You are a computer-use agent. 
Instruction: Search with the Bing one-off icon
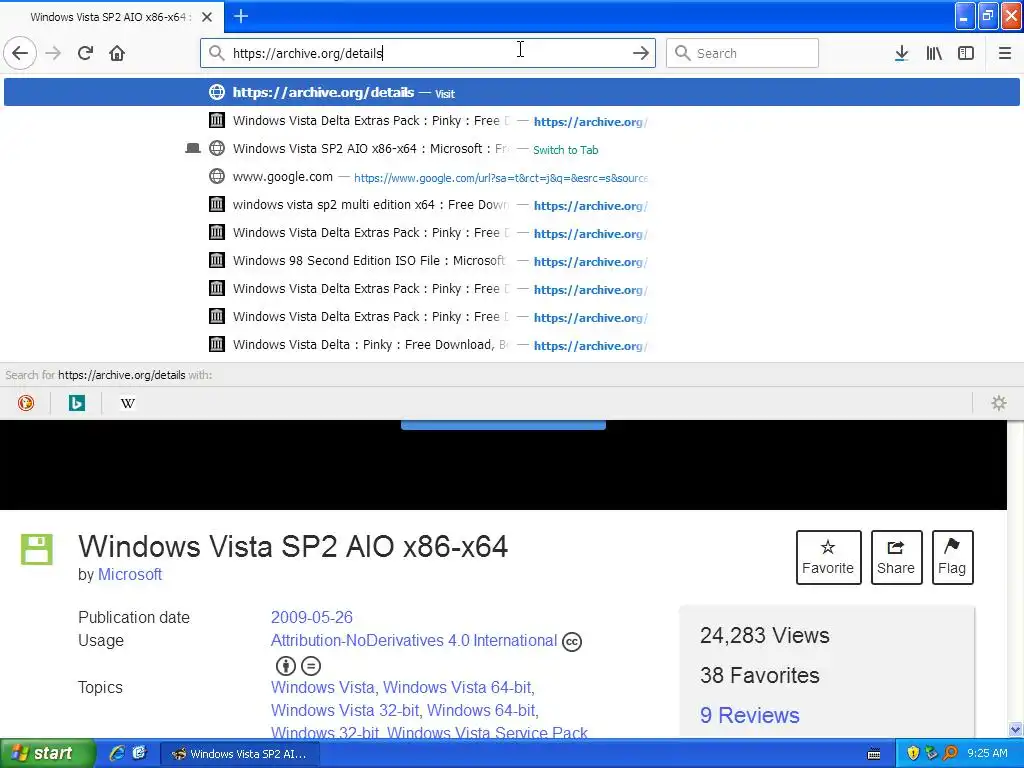[76, 403]
